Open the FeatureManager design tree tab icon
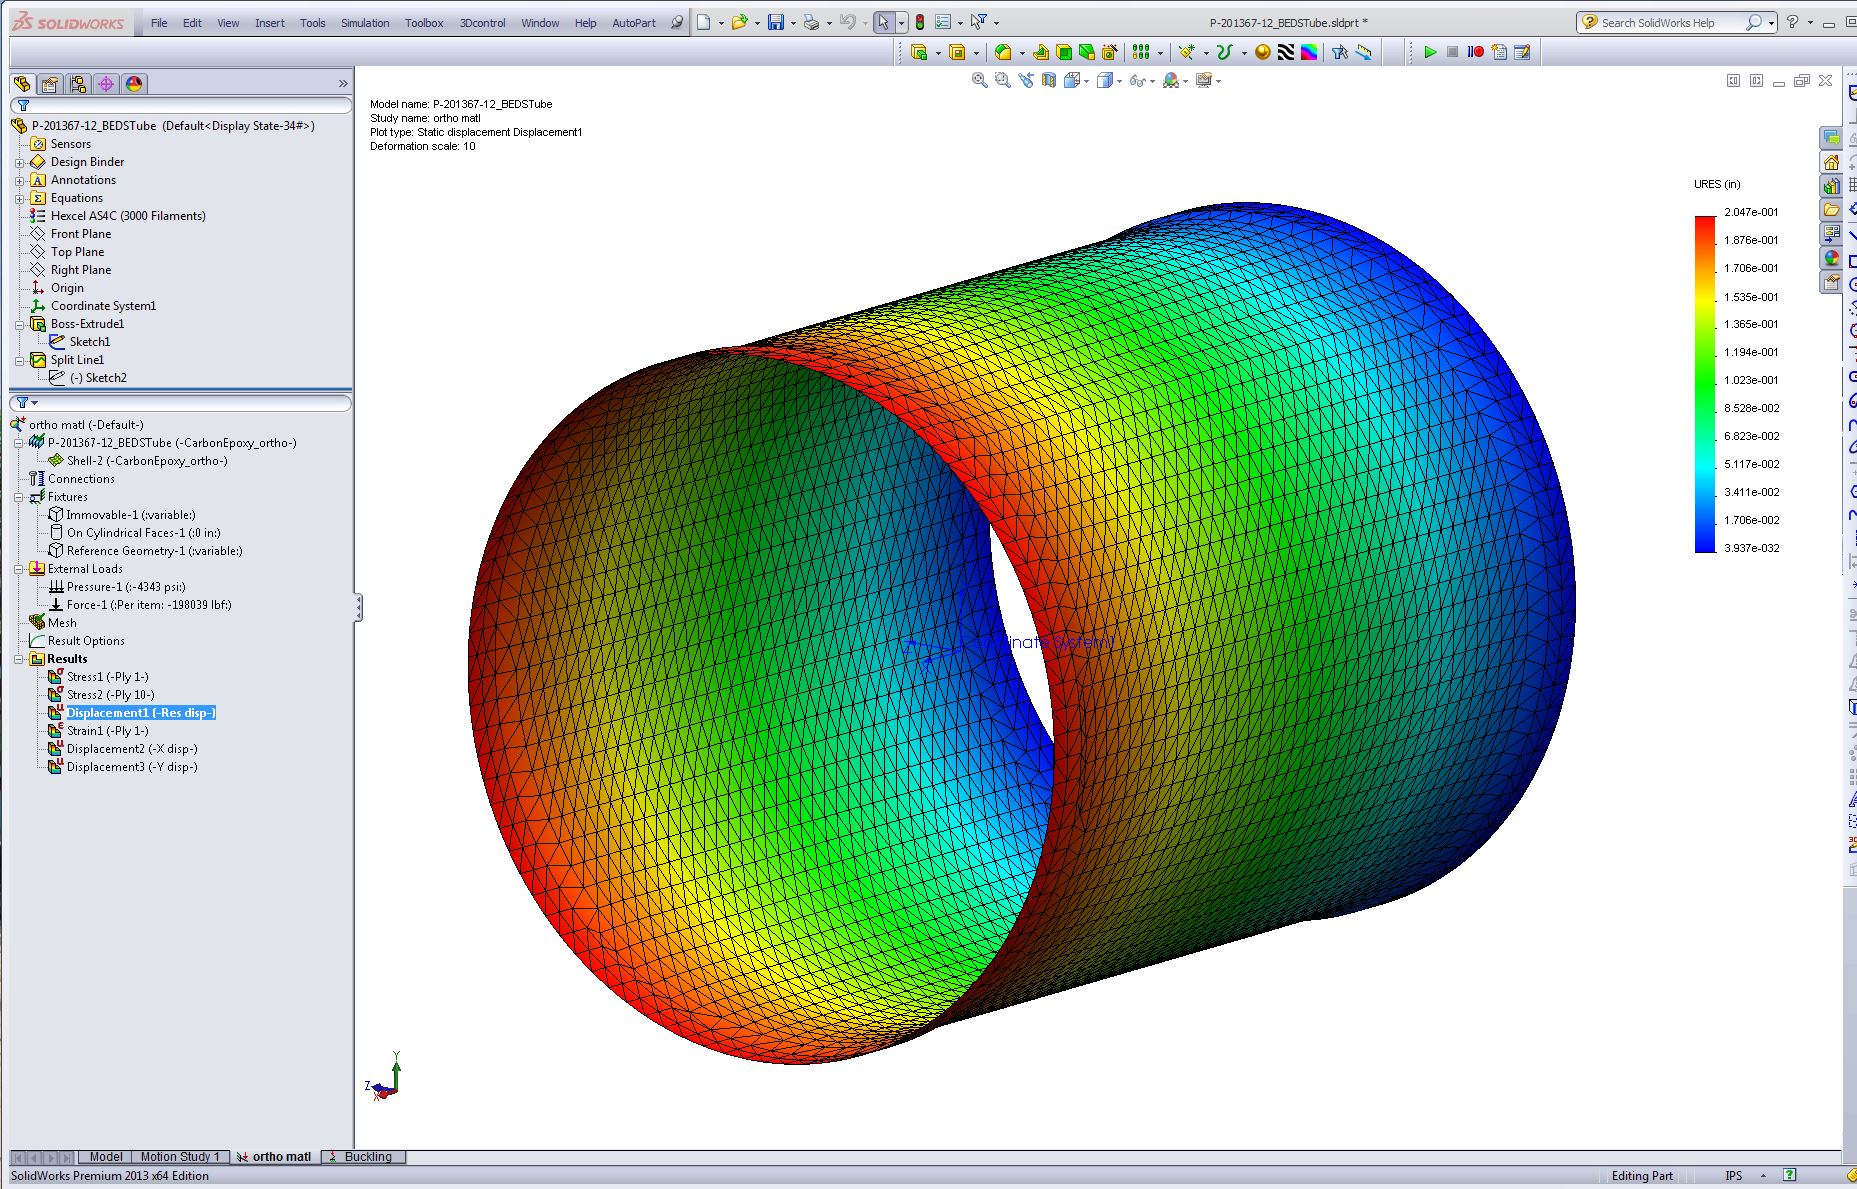Image resolution: width=1857 pixels, height=1189 pixels. (22, 84)
